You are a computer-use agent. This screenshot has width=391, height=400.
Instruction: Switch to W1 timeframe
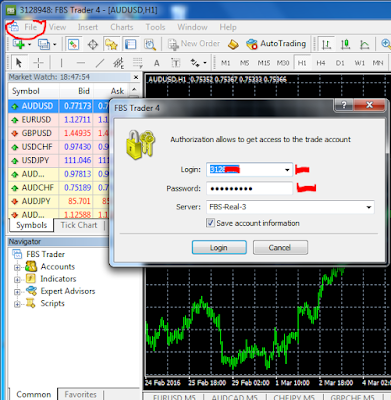[359, 63]
